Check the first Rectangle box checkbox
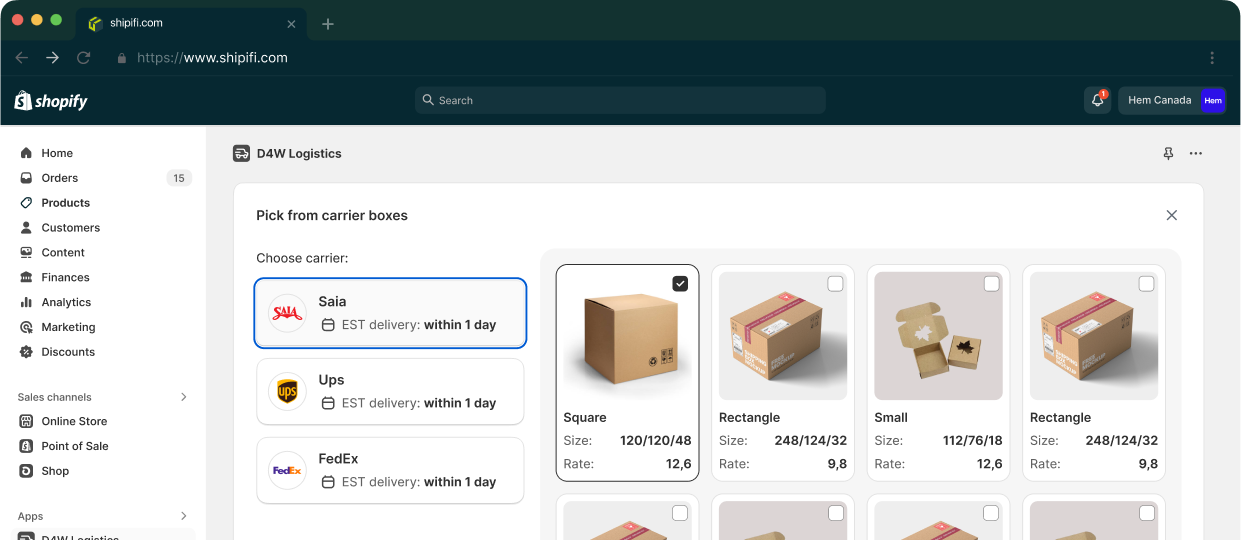 [x=835, y=284]
